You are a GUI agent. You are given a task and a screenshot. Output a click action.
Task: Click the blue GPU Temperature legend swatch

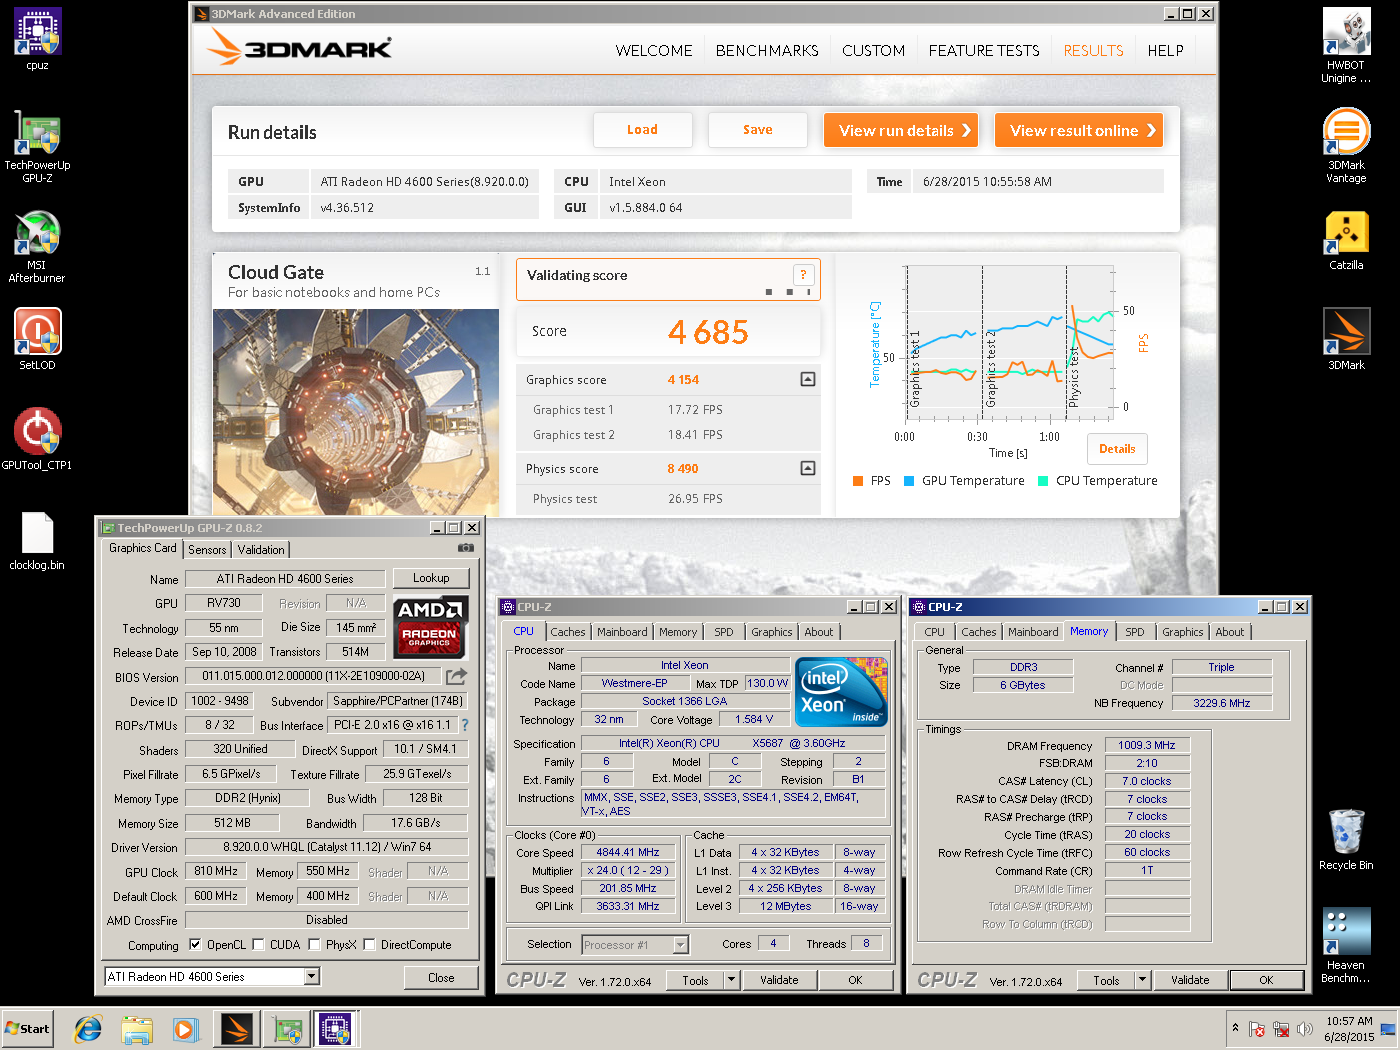[x=909, y=481]
